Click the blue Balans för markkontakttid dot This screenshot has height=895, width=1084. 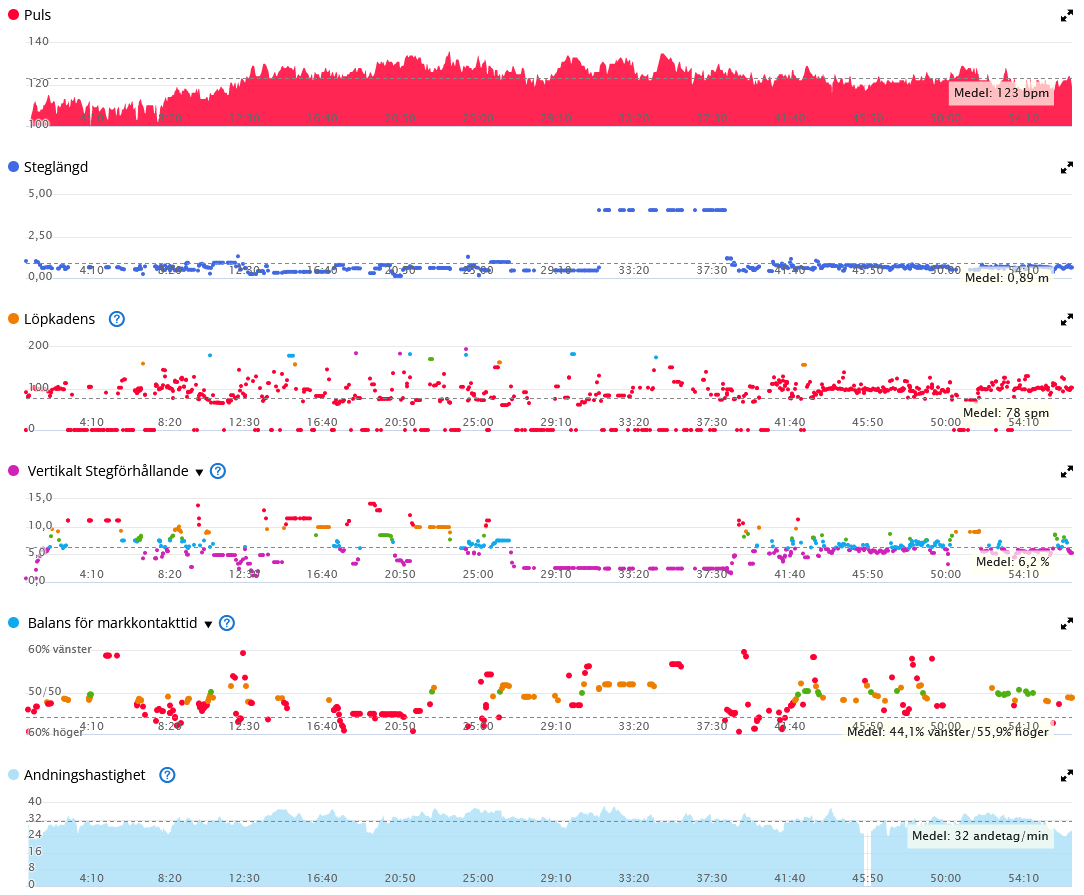tap(13, 623)
